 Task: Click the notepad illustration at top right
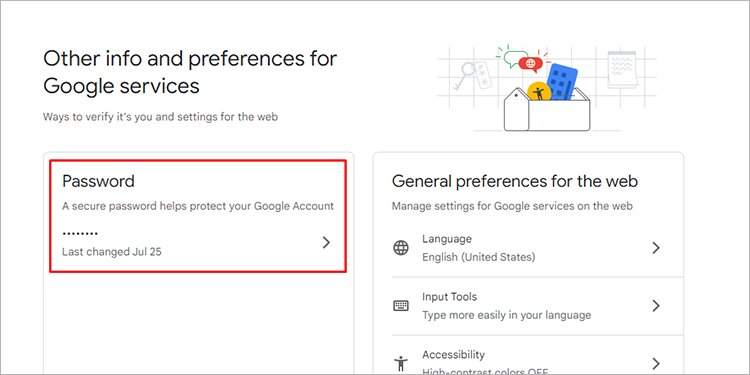click(622, 69)
